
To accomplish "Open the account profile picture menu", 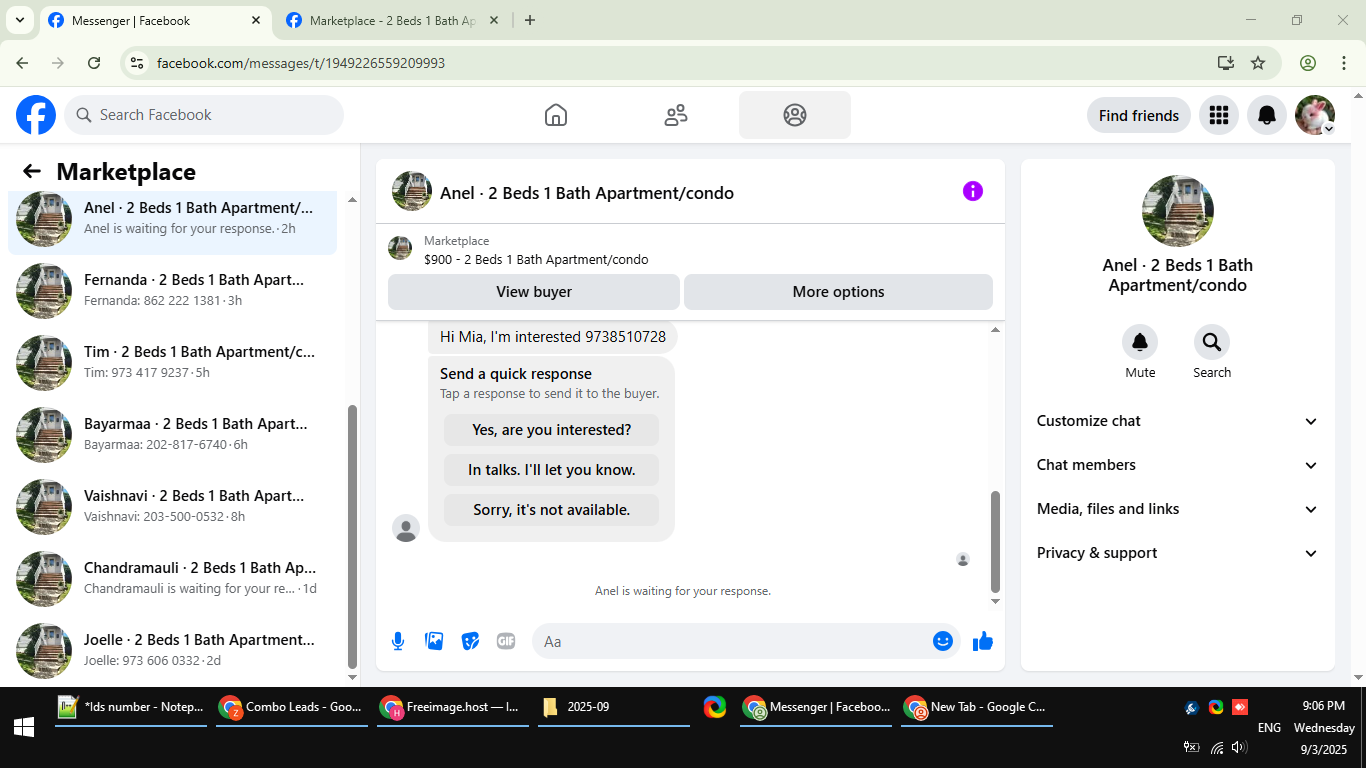I will click(x=1315, y=115).
